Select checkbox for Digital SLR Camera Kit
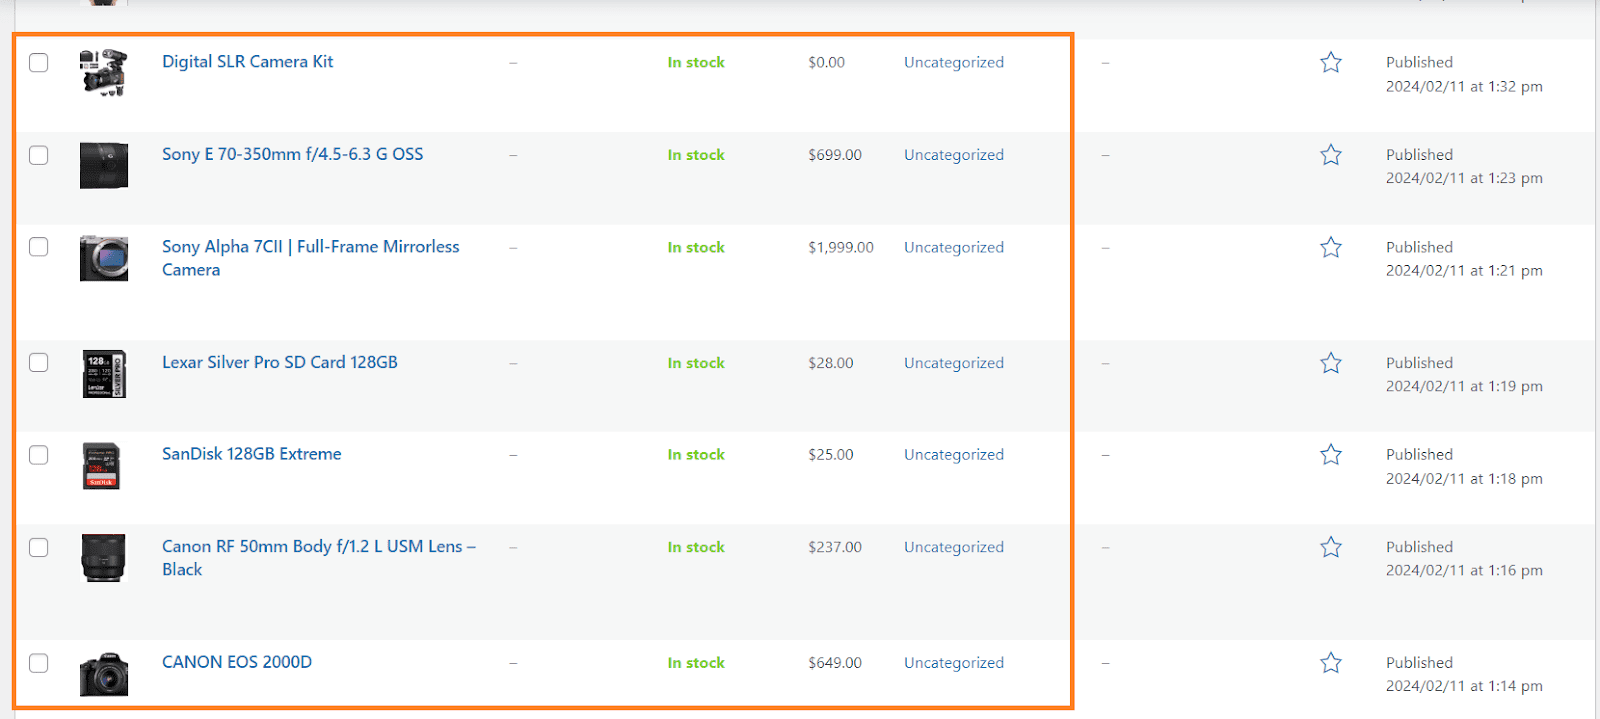This screenshot has height=719, width=1600. [x=39, y=63]
